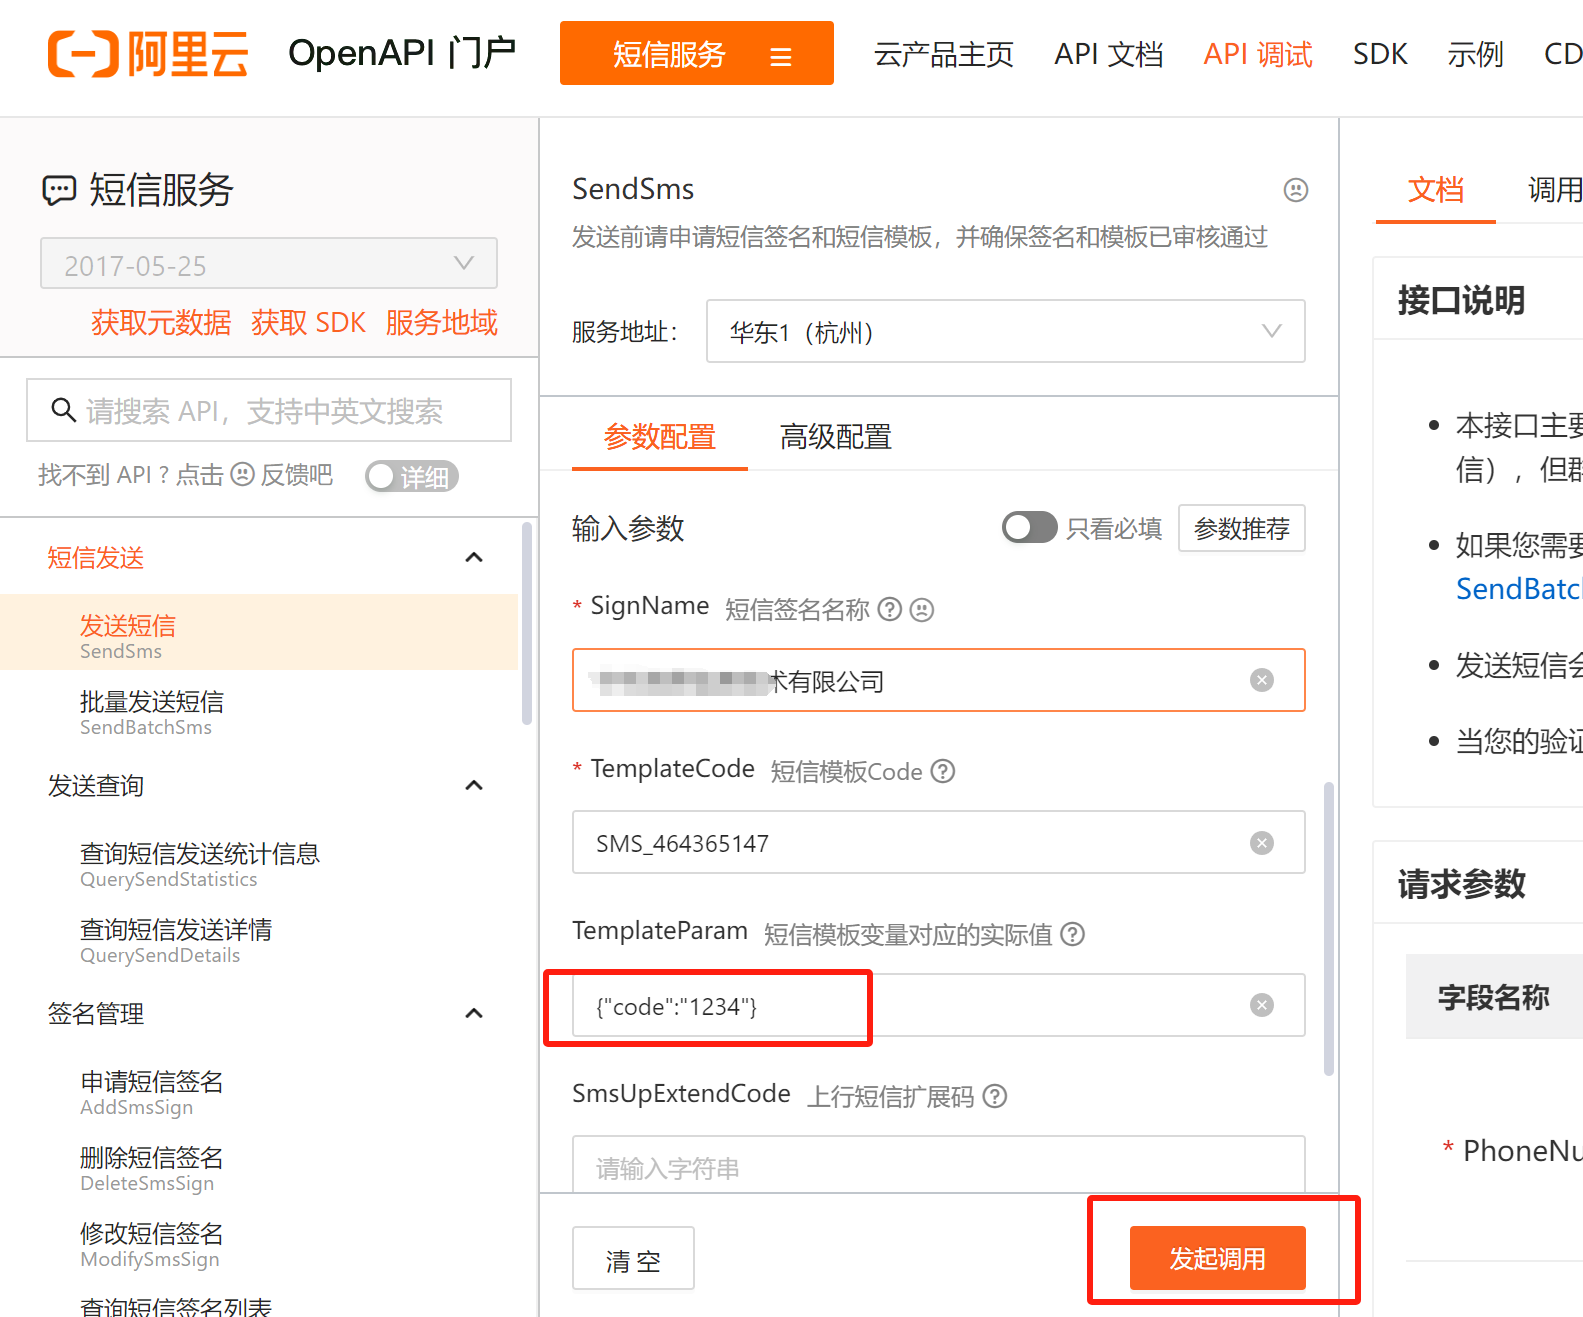Viewport: 1583px width, 1317px height.
Task: Click the search magnifier icon
Action: [63, 410]
